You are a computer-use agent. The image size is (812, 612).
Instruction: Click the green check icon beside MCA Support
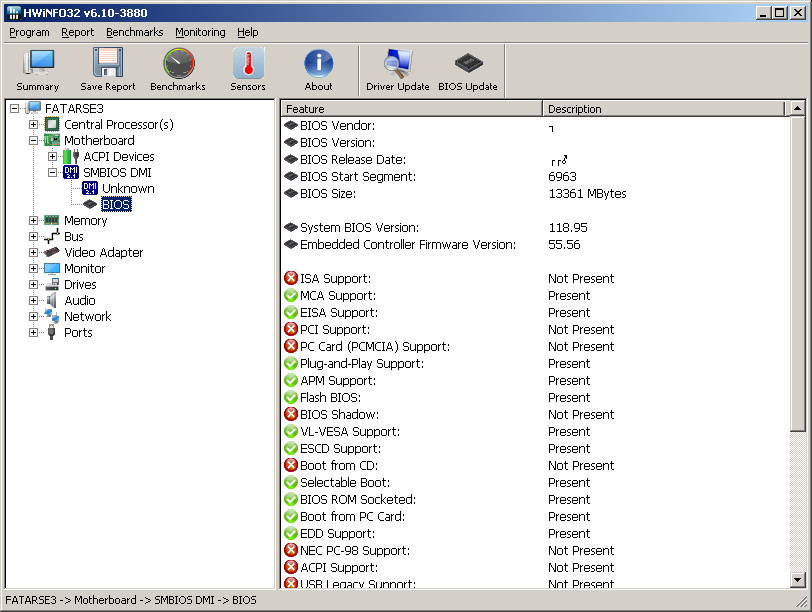(291, 295)
